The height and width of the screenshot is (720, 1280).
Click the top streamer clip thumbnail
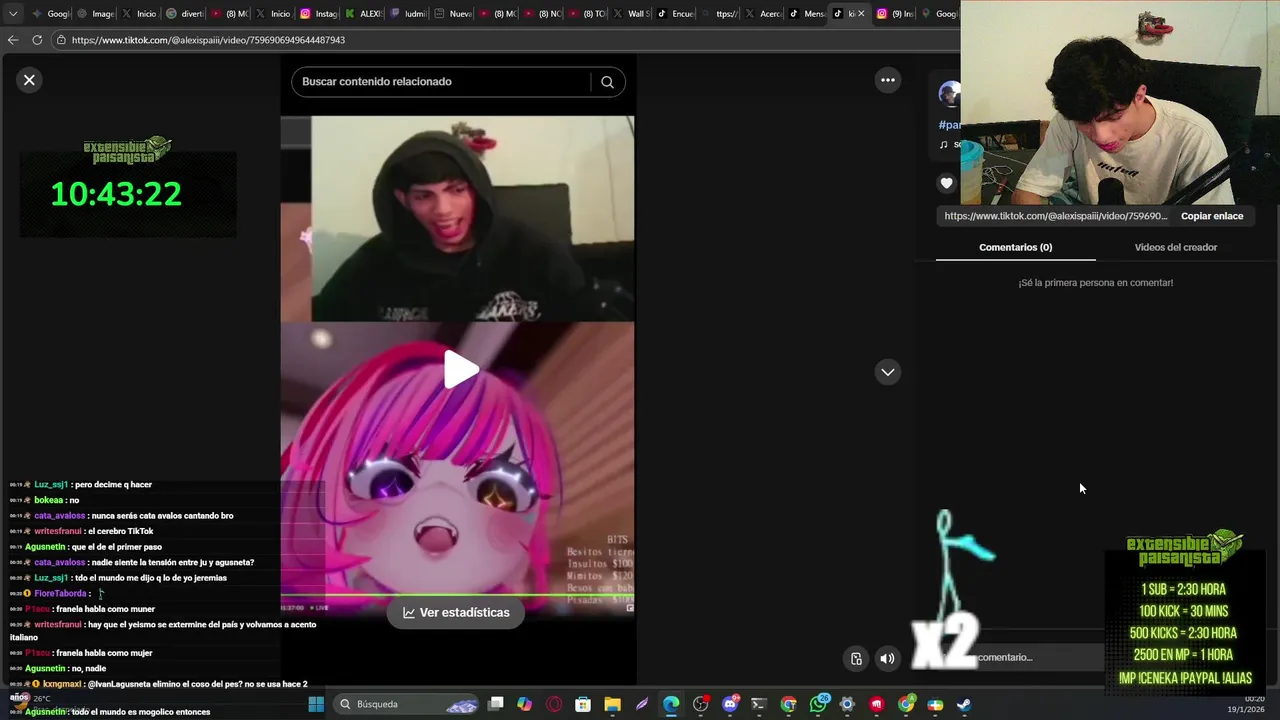(472, 219)
